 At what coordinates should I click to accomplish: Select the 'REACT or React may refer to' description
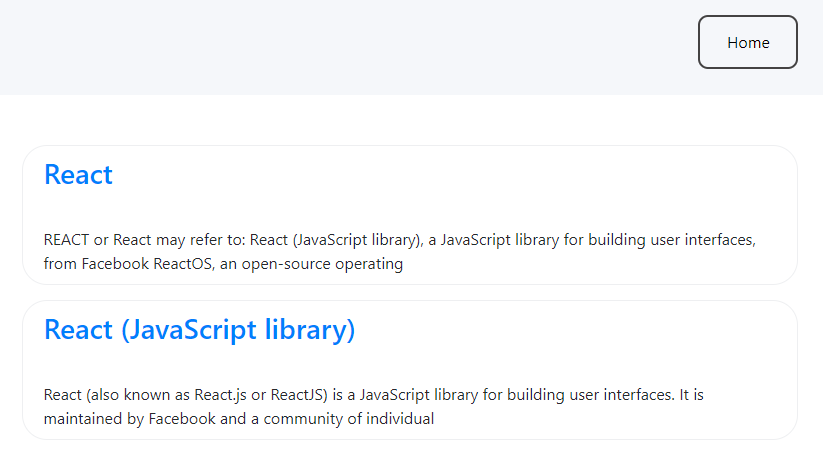click(399, 251)
